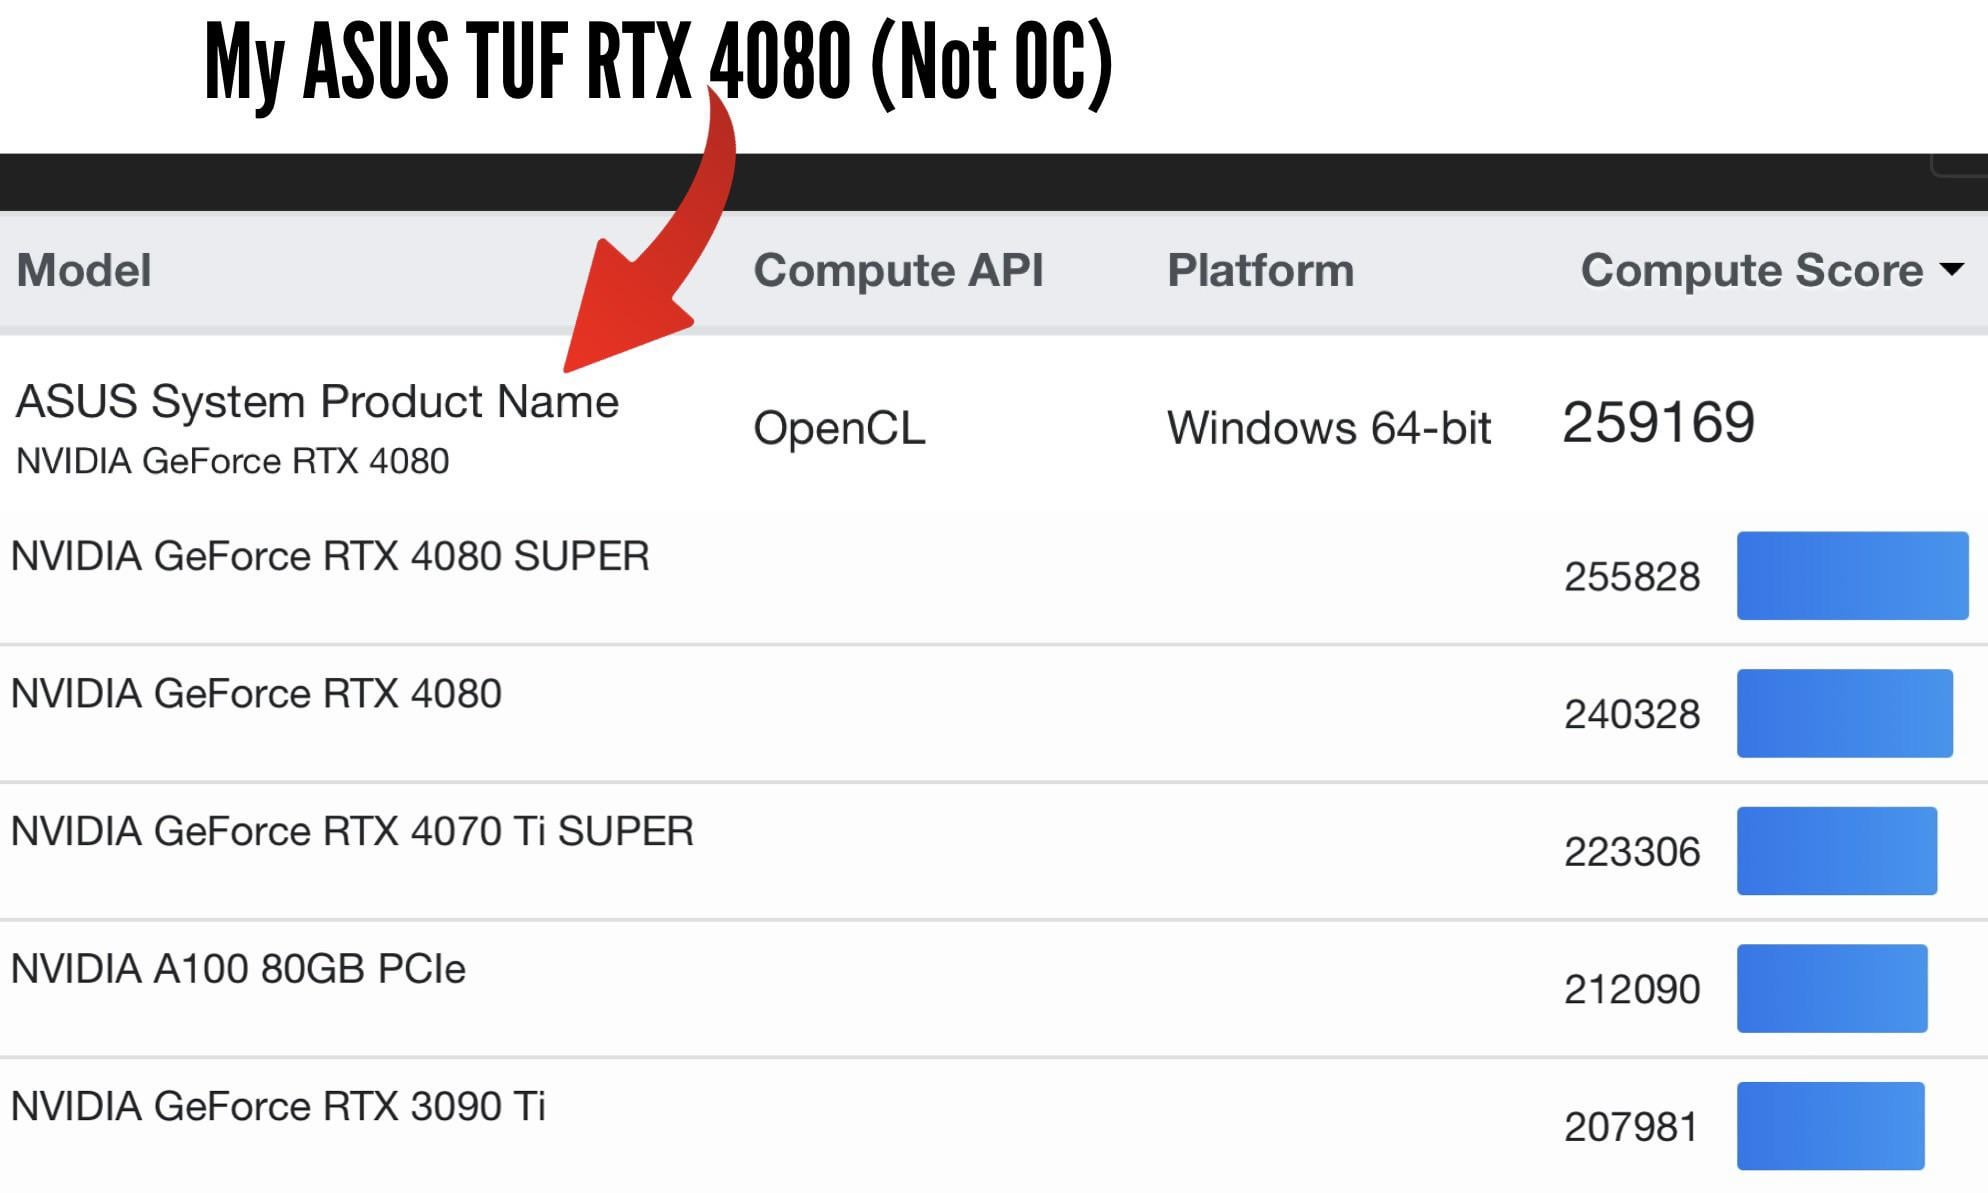Click the blue bar for score 207981
The height and width of the screenshot is (1193, 1988).
click(1830, 1126)
